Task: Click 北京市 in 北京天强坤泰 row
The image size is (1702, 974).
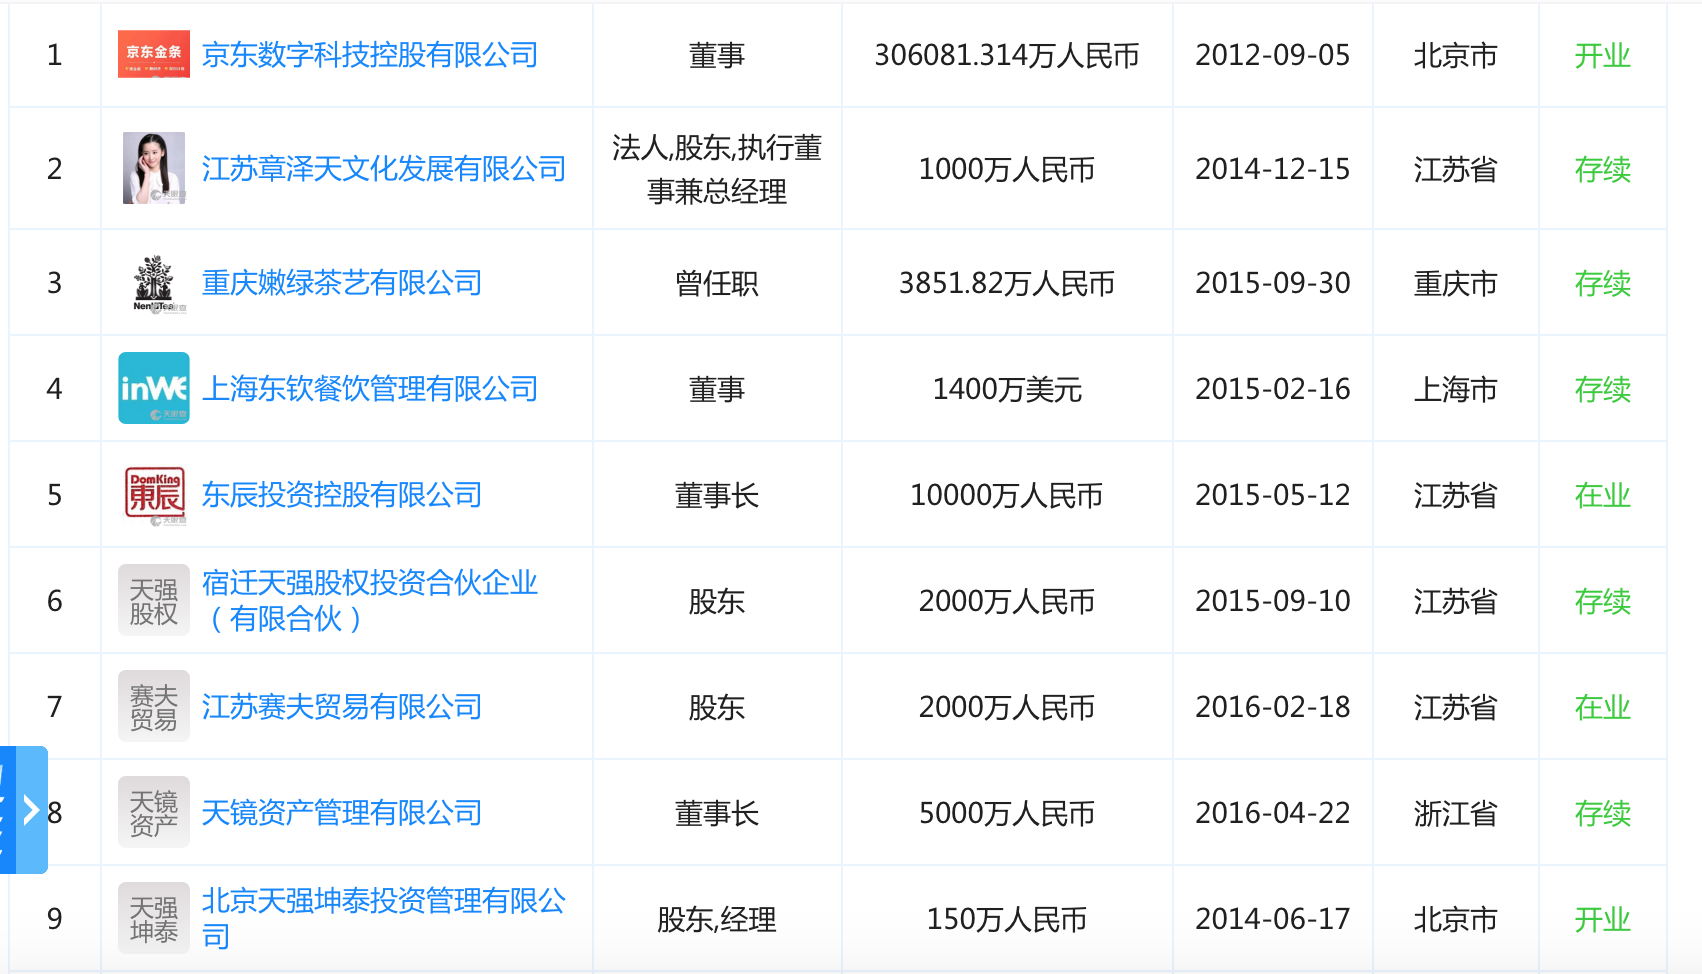Action: (1456, 919)
